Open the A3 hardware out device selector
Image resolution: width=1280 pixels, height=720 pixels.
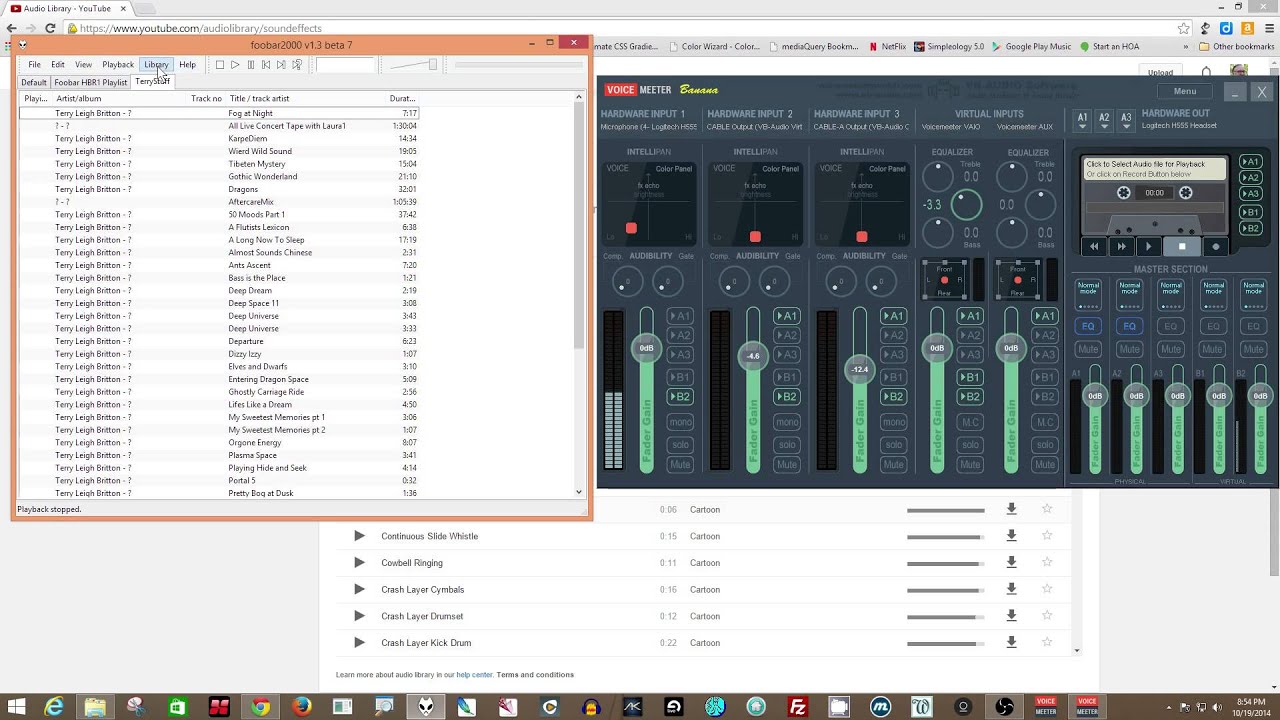click(x=1126, y=120)
